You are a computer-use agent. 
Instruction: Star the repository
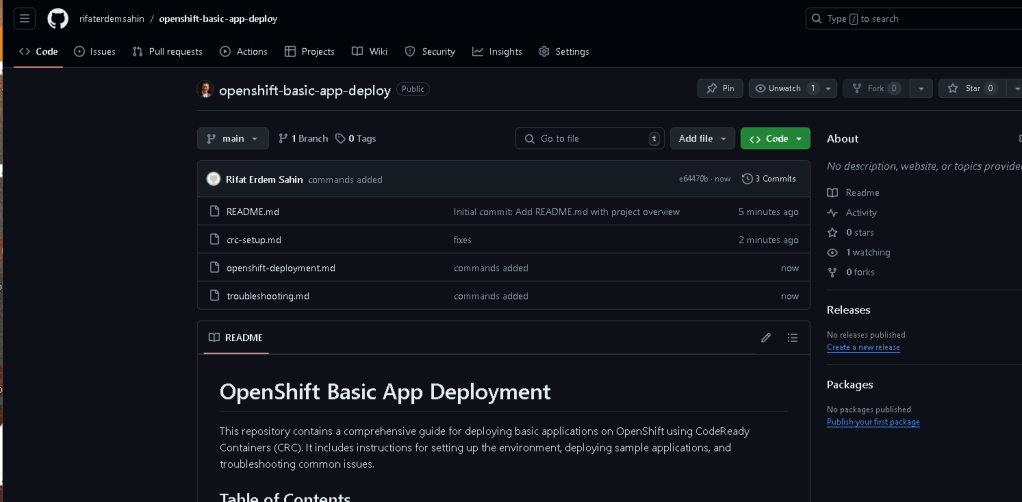[972, 89]
